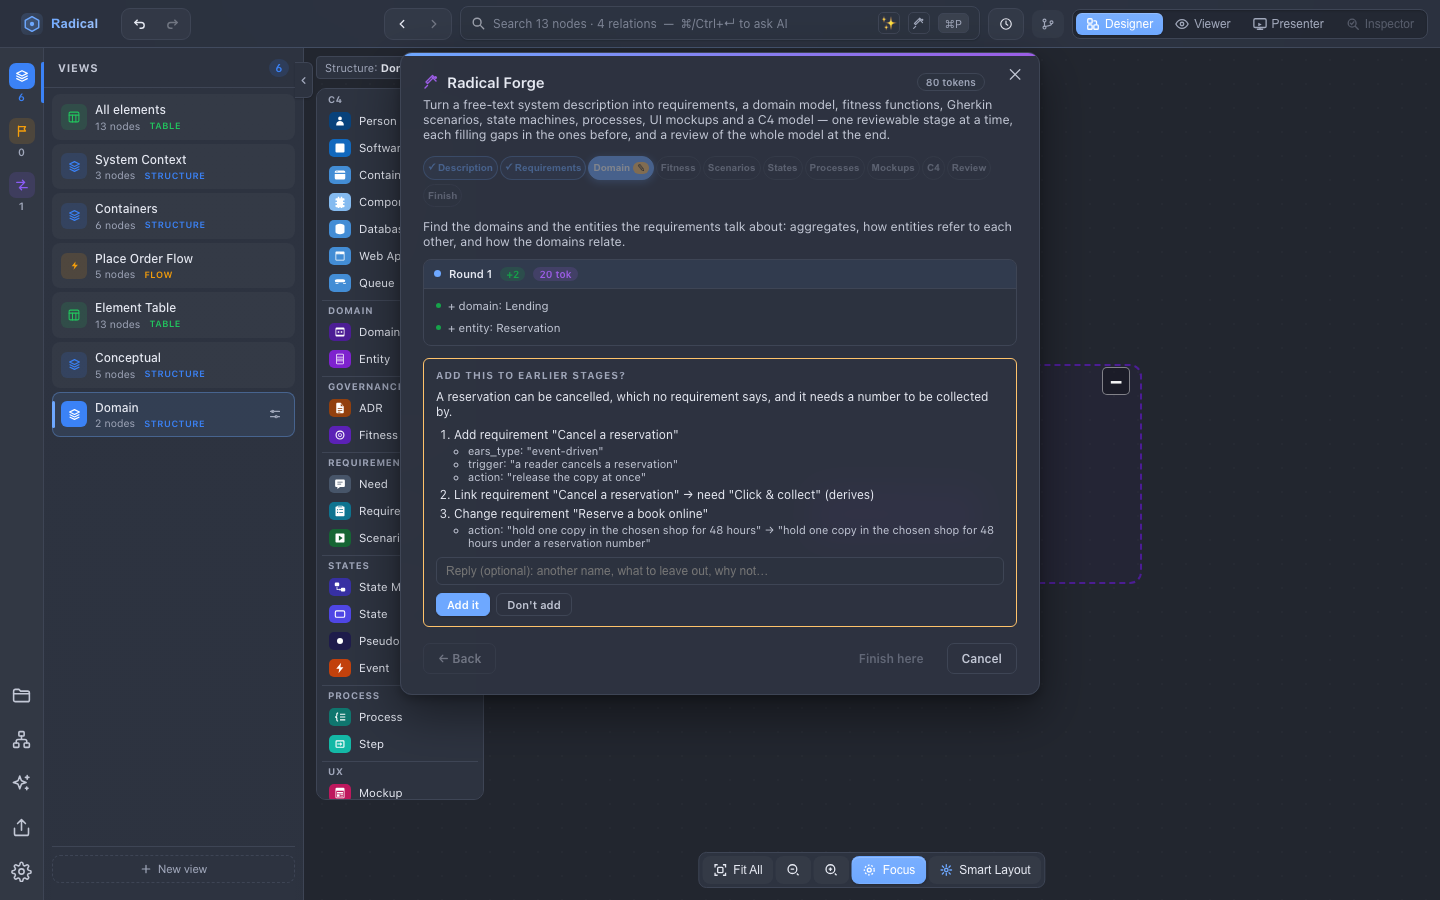The width and height of the screenshot is (1440, 900).
Task: Apply Smart Layout to the canvas
Action: coord(985,870)
